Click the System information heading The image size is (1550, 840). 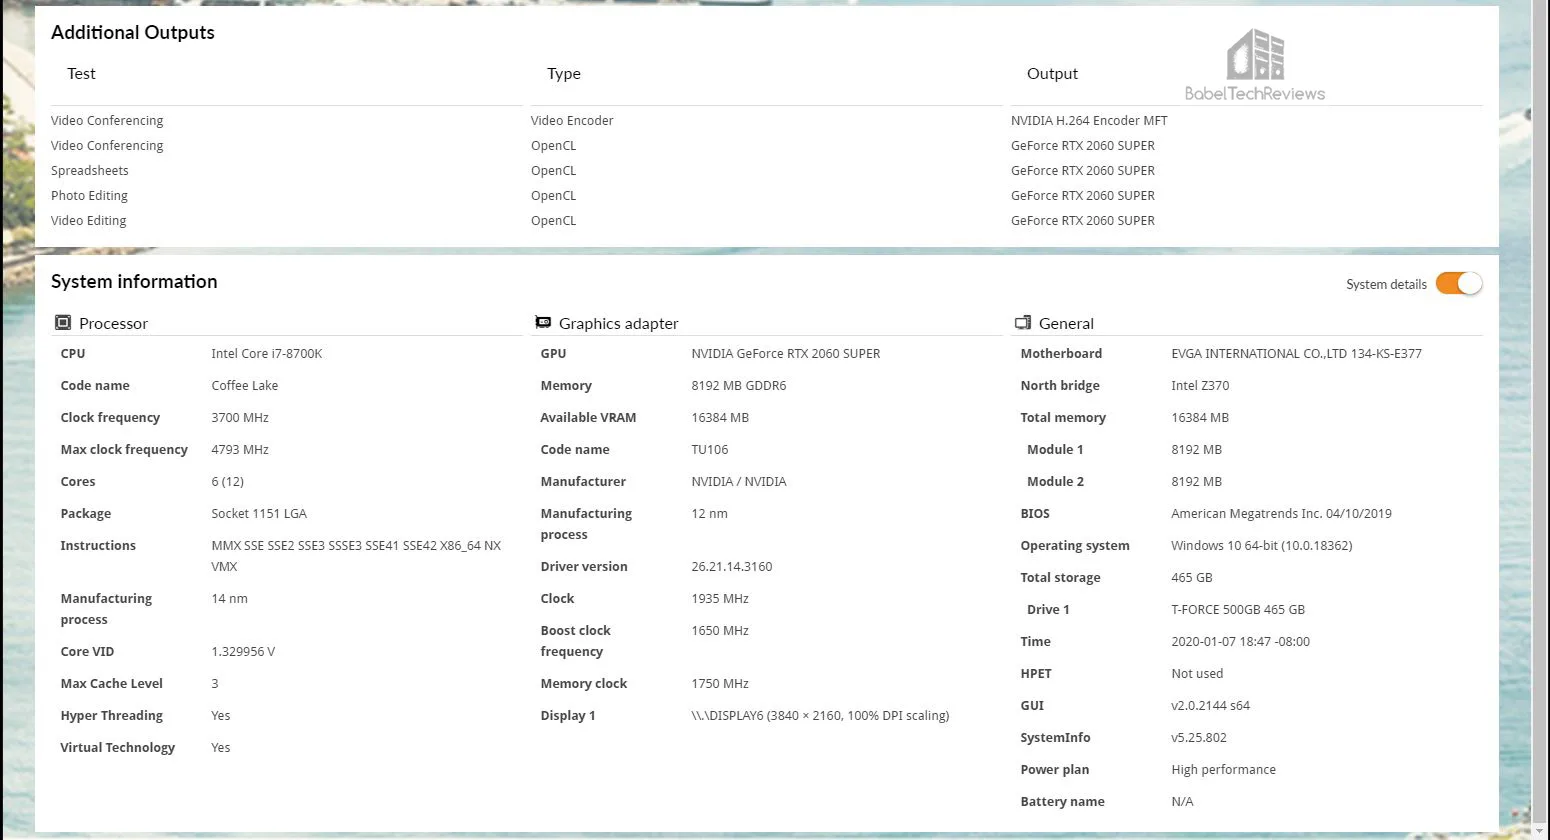(134, 282)
